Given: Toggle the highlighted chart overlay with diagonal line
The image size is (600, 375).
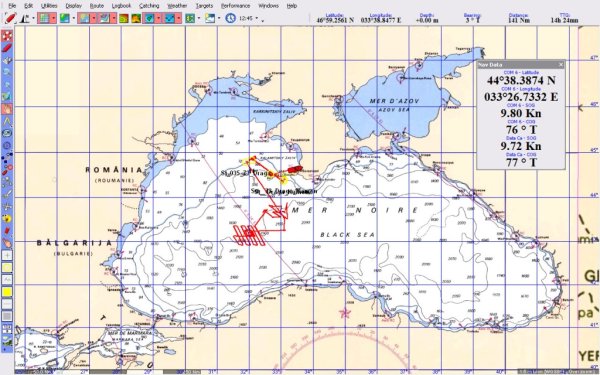Looking at the screenshot, I should (104, 18).
